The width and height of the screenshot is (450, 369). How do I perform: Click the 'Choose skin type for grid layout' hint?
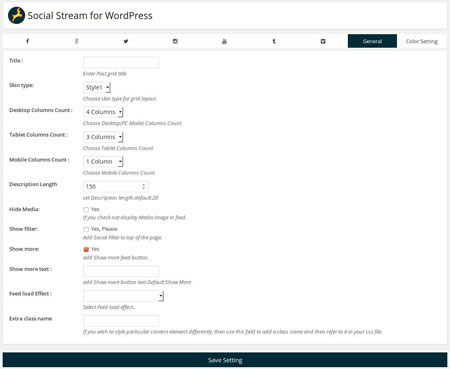120,99
